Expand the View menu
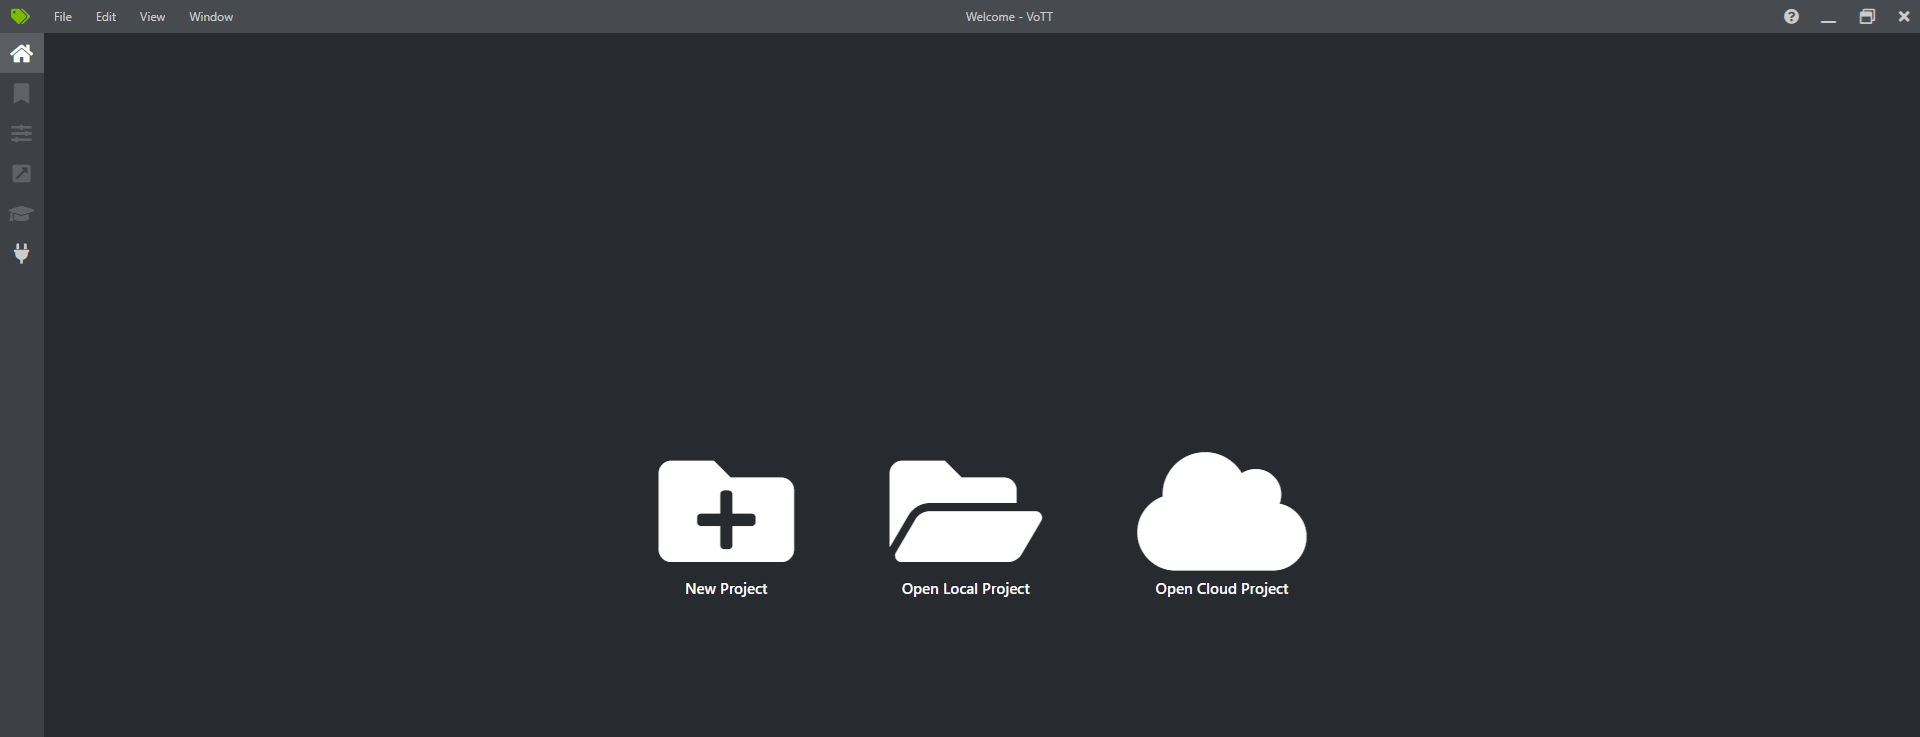 pyautogui.click(x=152, y=17)
